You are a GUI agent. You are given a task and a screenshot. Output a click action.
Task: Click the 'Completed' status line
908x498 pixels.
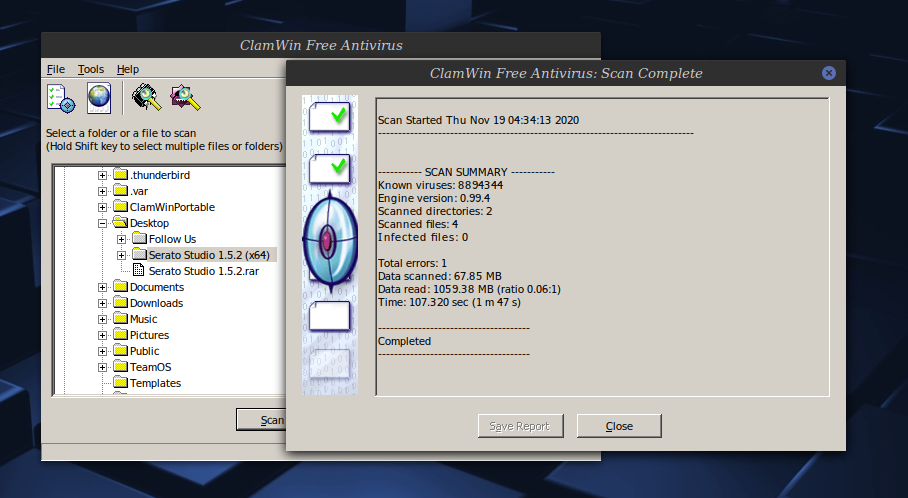[x=404, y=342]
